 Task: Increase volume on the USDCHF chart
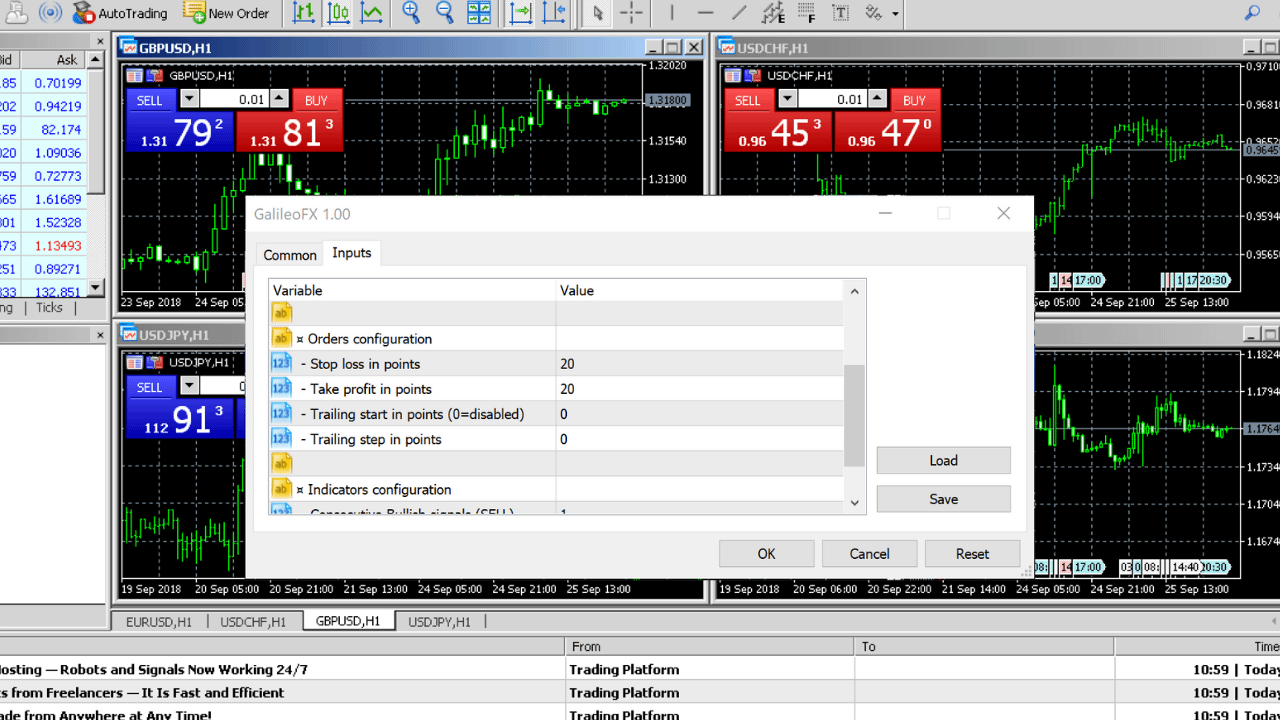click(878, 100)
